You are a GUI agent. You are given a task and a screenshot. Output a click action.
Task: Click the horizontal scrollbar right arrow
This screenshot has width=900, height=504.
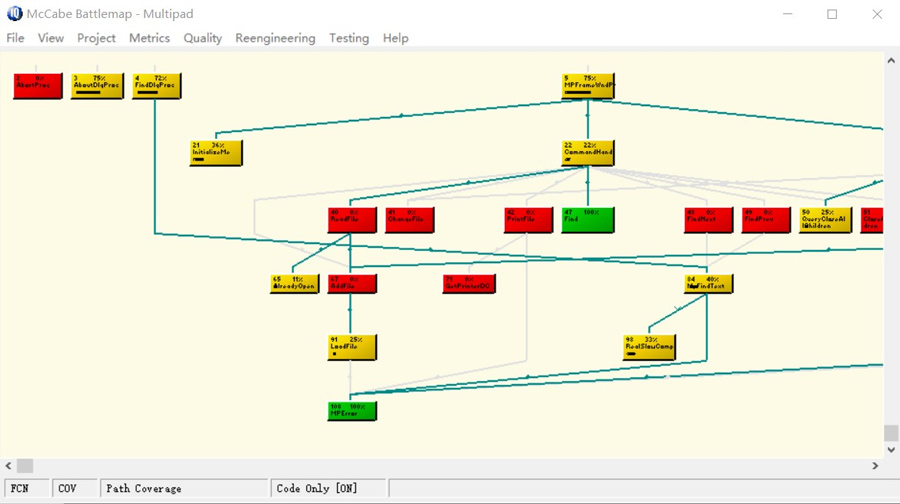tap(875, 466)
